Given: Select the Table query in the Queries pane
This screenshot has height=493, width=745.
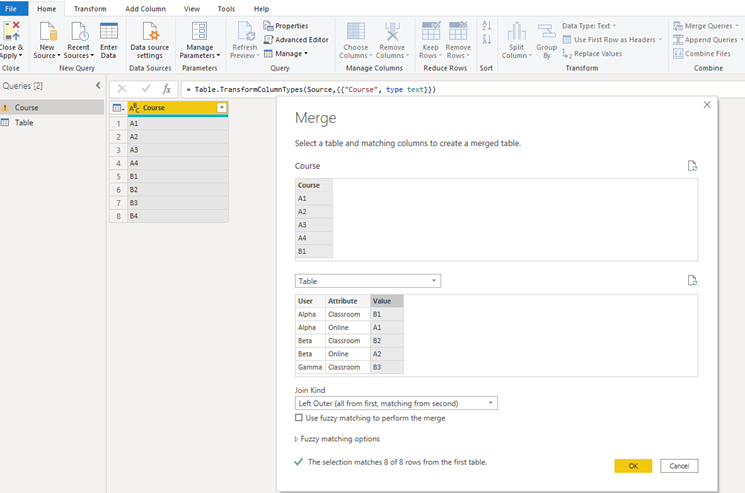Looking at the screenshot, I should point(52,123).
